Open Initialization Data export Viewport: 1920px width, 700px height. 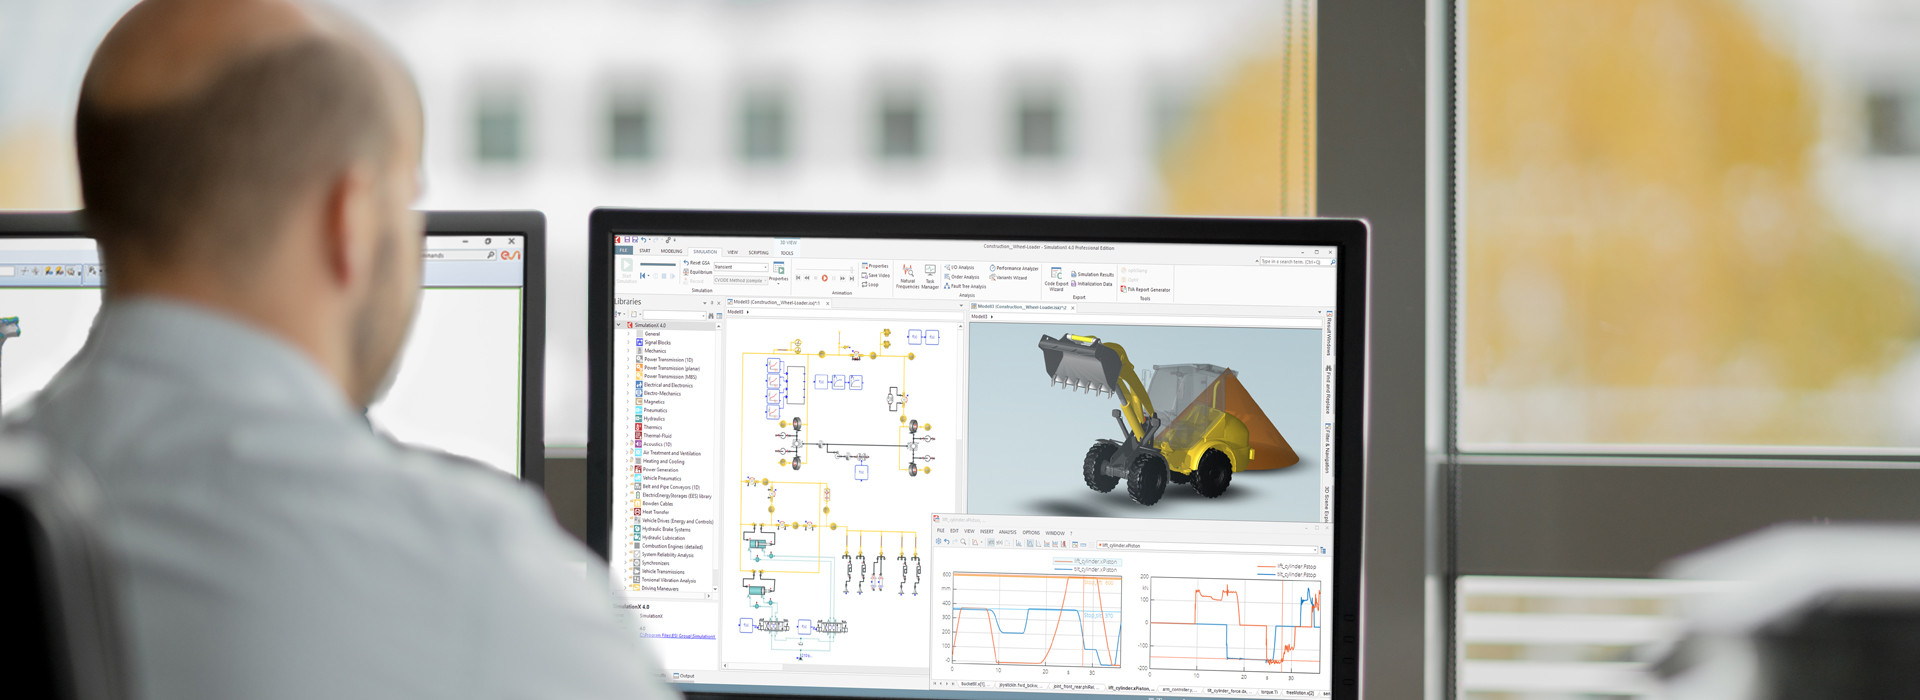[x=1092, y=283]
